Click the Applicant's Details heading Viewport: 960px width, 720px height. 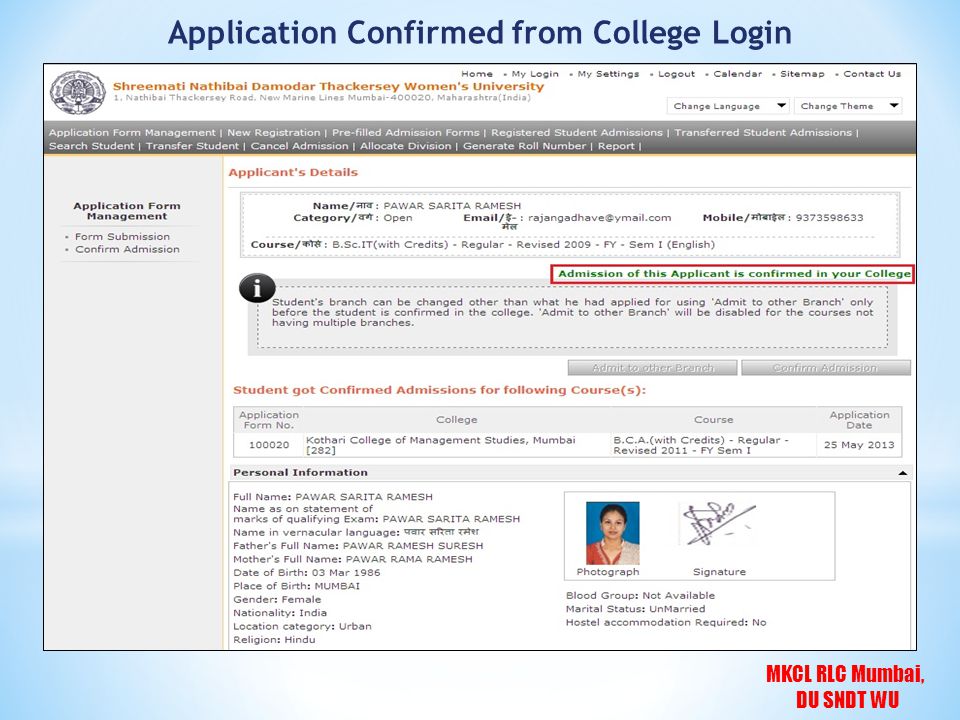click(x=293, y=173)
